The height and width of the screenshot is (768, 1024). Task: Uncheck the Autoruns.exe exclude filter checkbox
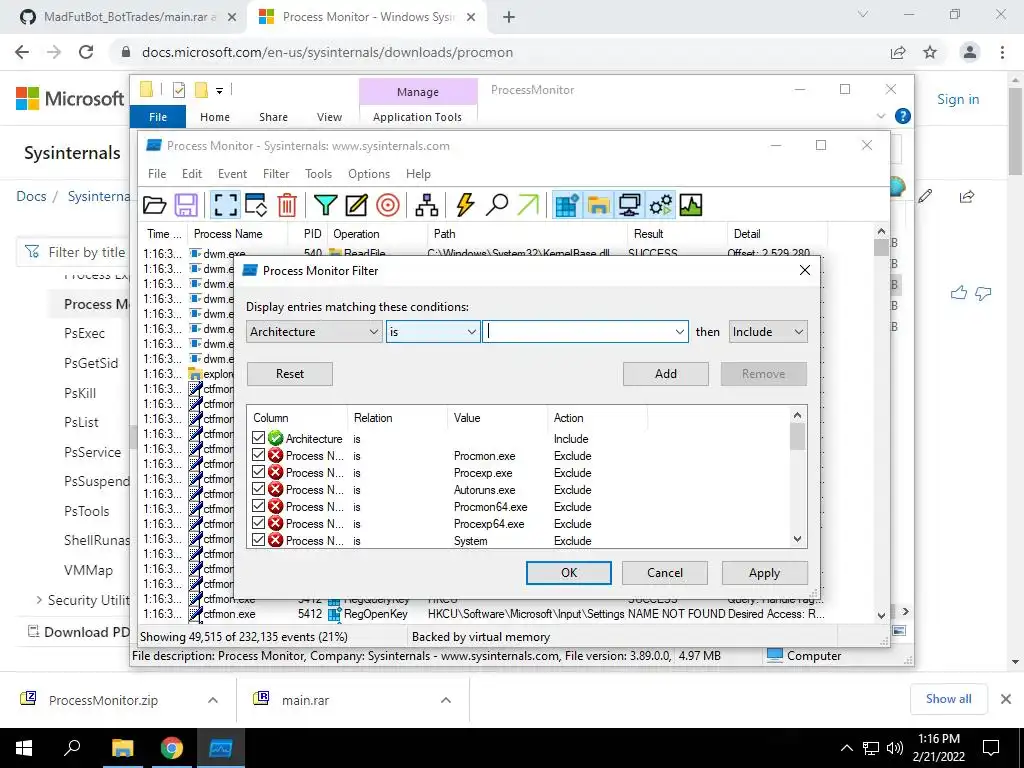point(258,489)
